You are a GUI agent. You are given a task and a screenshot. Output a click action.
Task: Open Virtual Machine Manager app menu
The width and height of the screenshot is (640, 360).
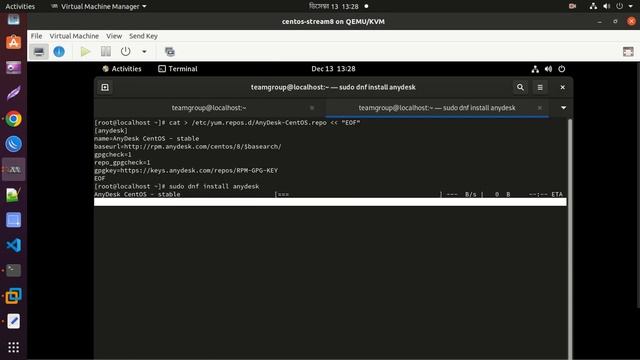[98, 6]
